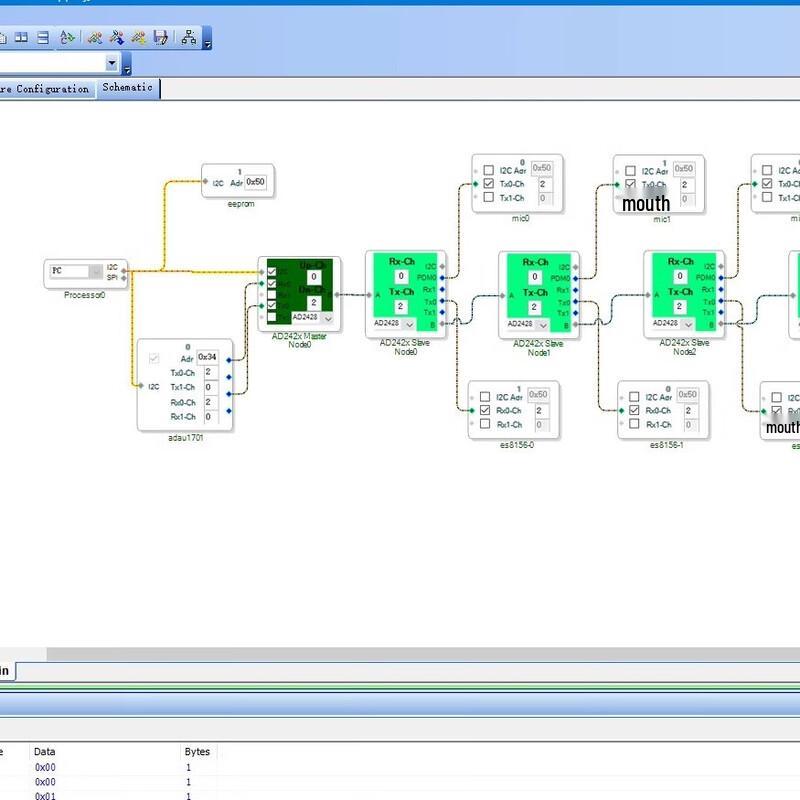This screenshot has height=800, width=800.
Task: Click the Up-Ch value field in Master Node0
Action: pos(314,277)
